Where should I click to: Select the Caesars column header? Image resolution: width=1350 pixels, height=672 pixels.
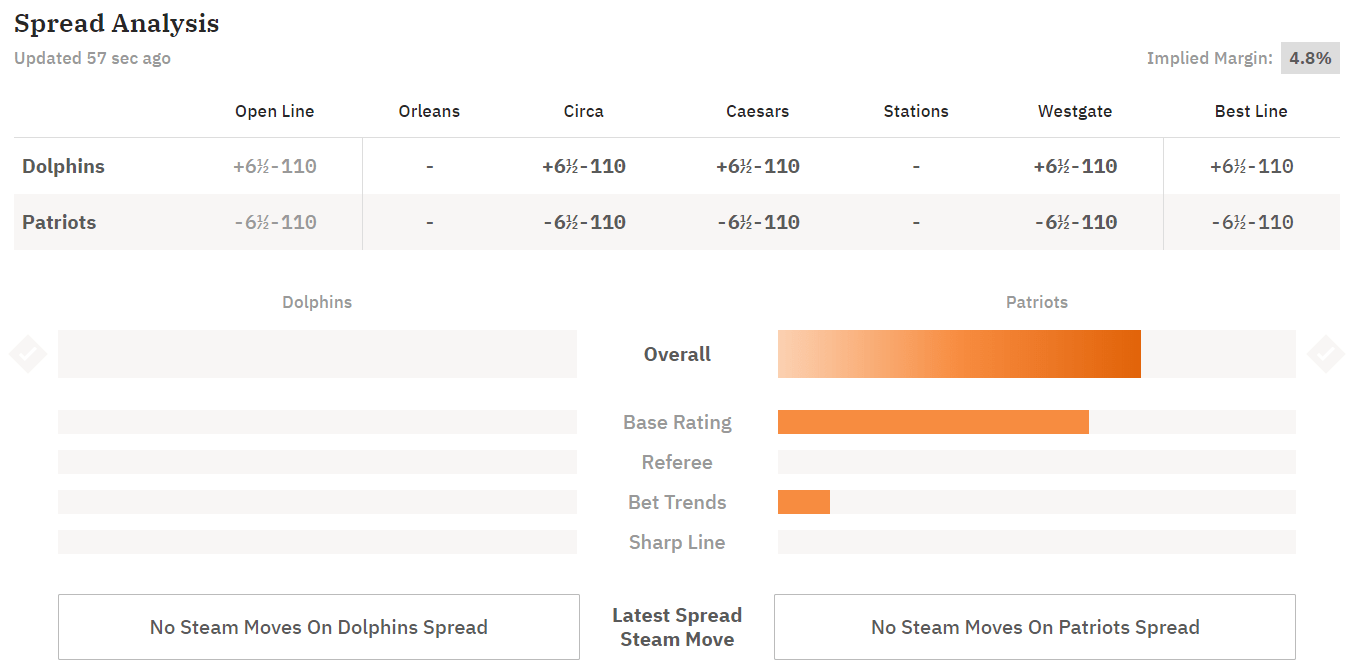coord(757,111)
